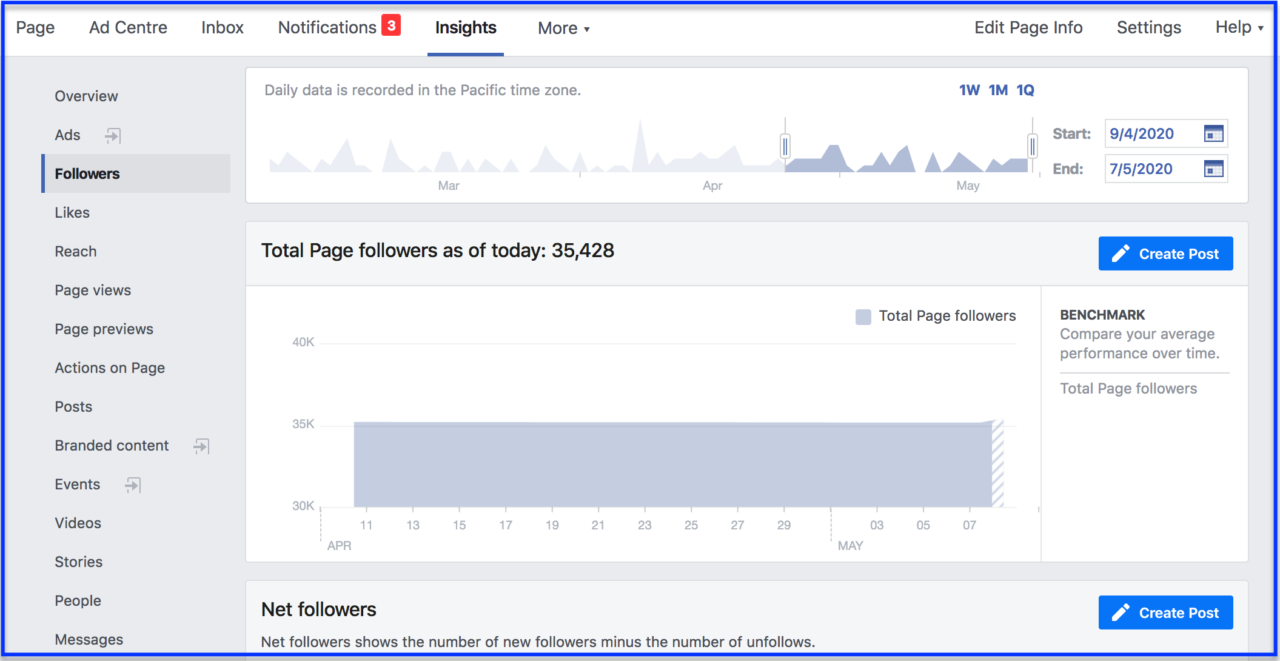This screenshot has width=1280, height=661.
Task: Open Edit Page Info
Action: point(1028,27)
